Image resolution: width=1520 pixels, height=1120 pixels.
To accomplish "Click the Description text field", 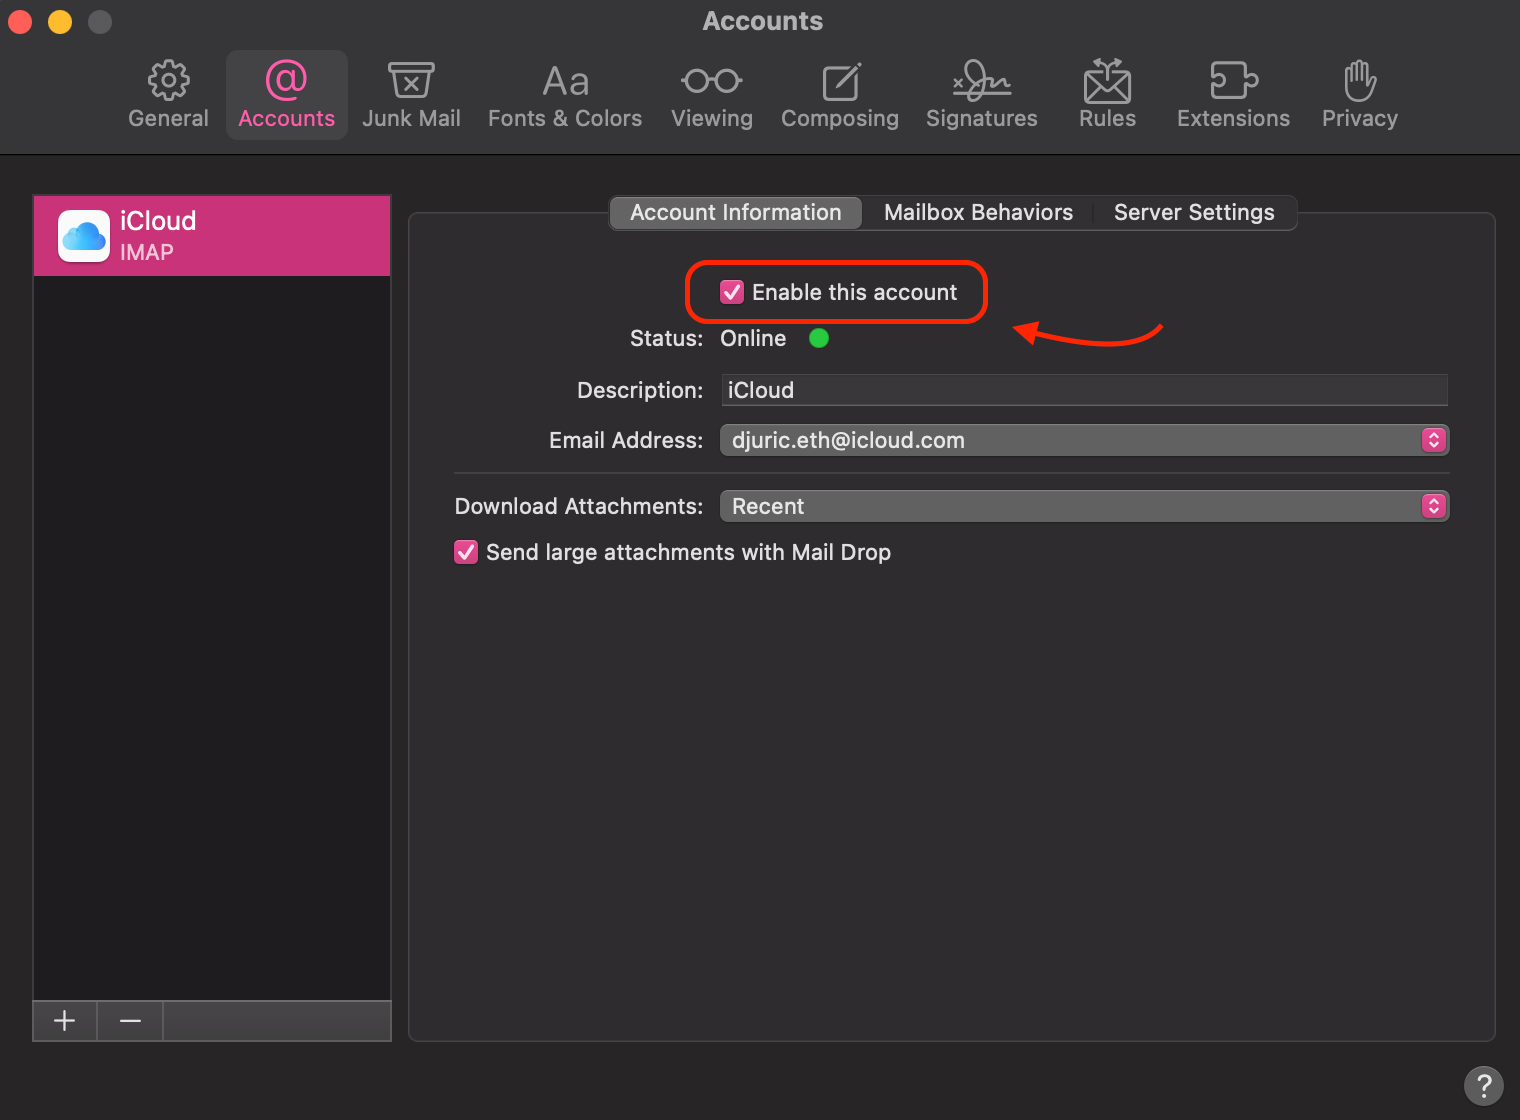I will click(x=1085, y=390).
